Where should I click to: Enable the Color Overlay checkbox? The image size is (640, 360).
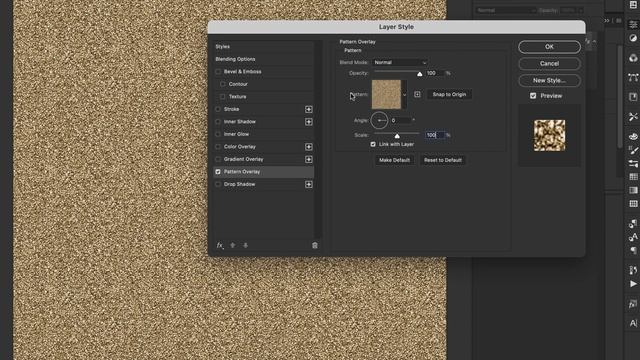(218, 147)
